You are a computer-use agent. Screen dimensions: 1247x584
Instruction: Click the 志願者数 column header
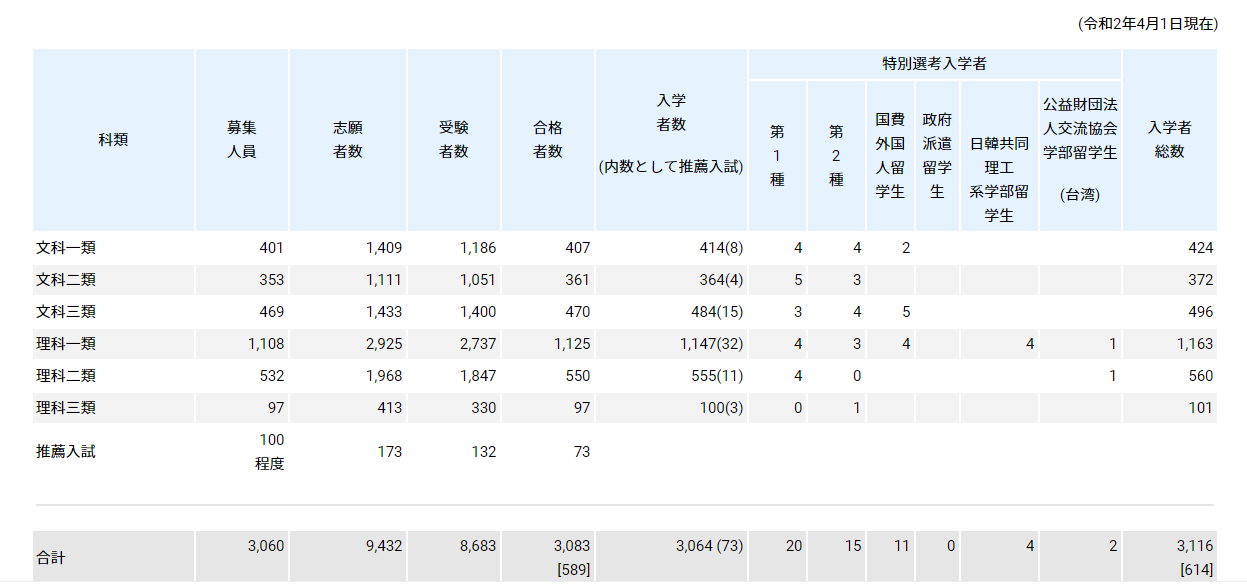[x=348, y=140]
